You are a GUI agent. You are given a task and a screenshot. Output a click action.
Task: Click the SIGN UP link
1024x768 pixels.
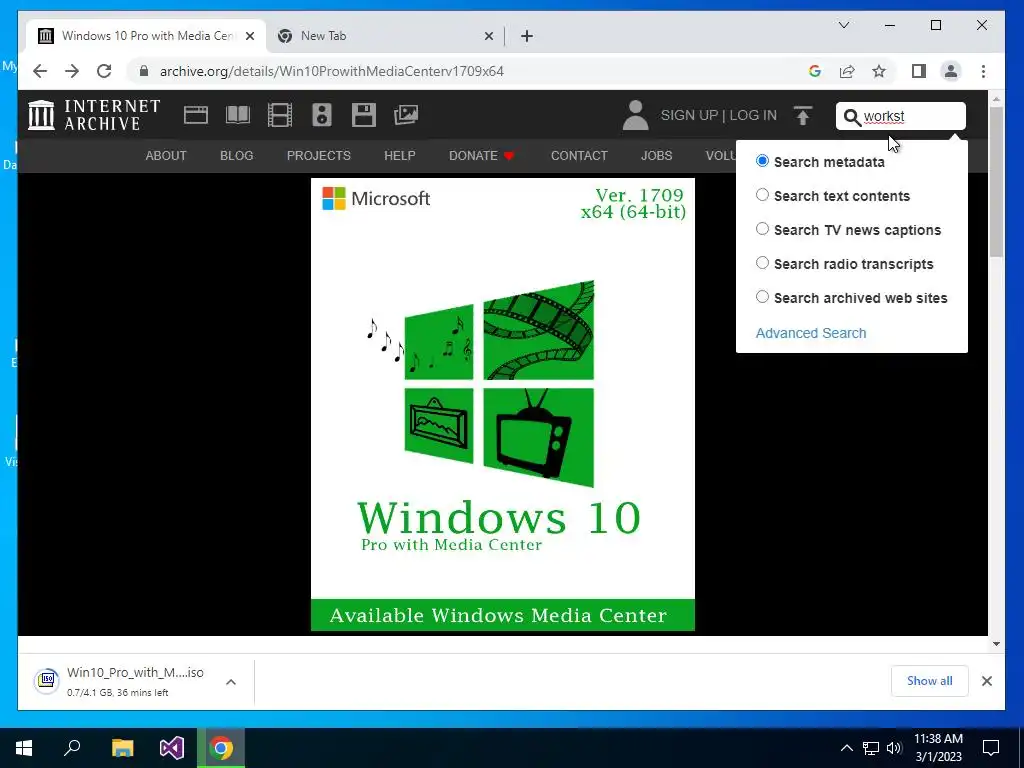(689, 116)
